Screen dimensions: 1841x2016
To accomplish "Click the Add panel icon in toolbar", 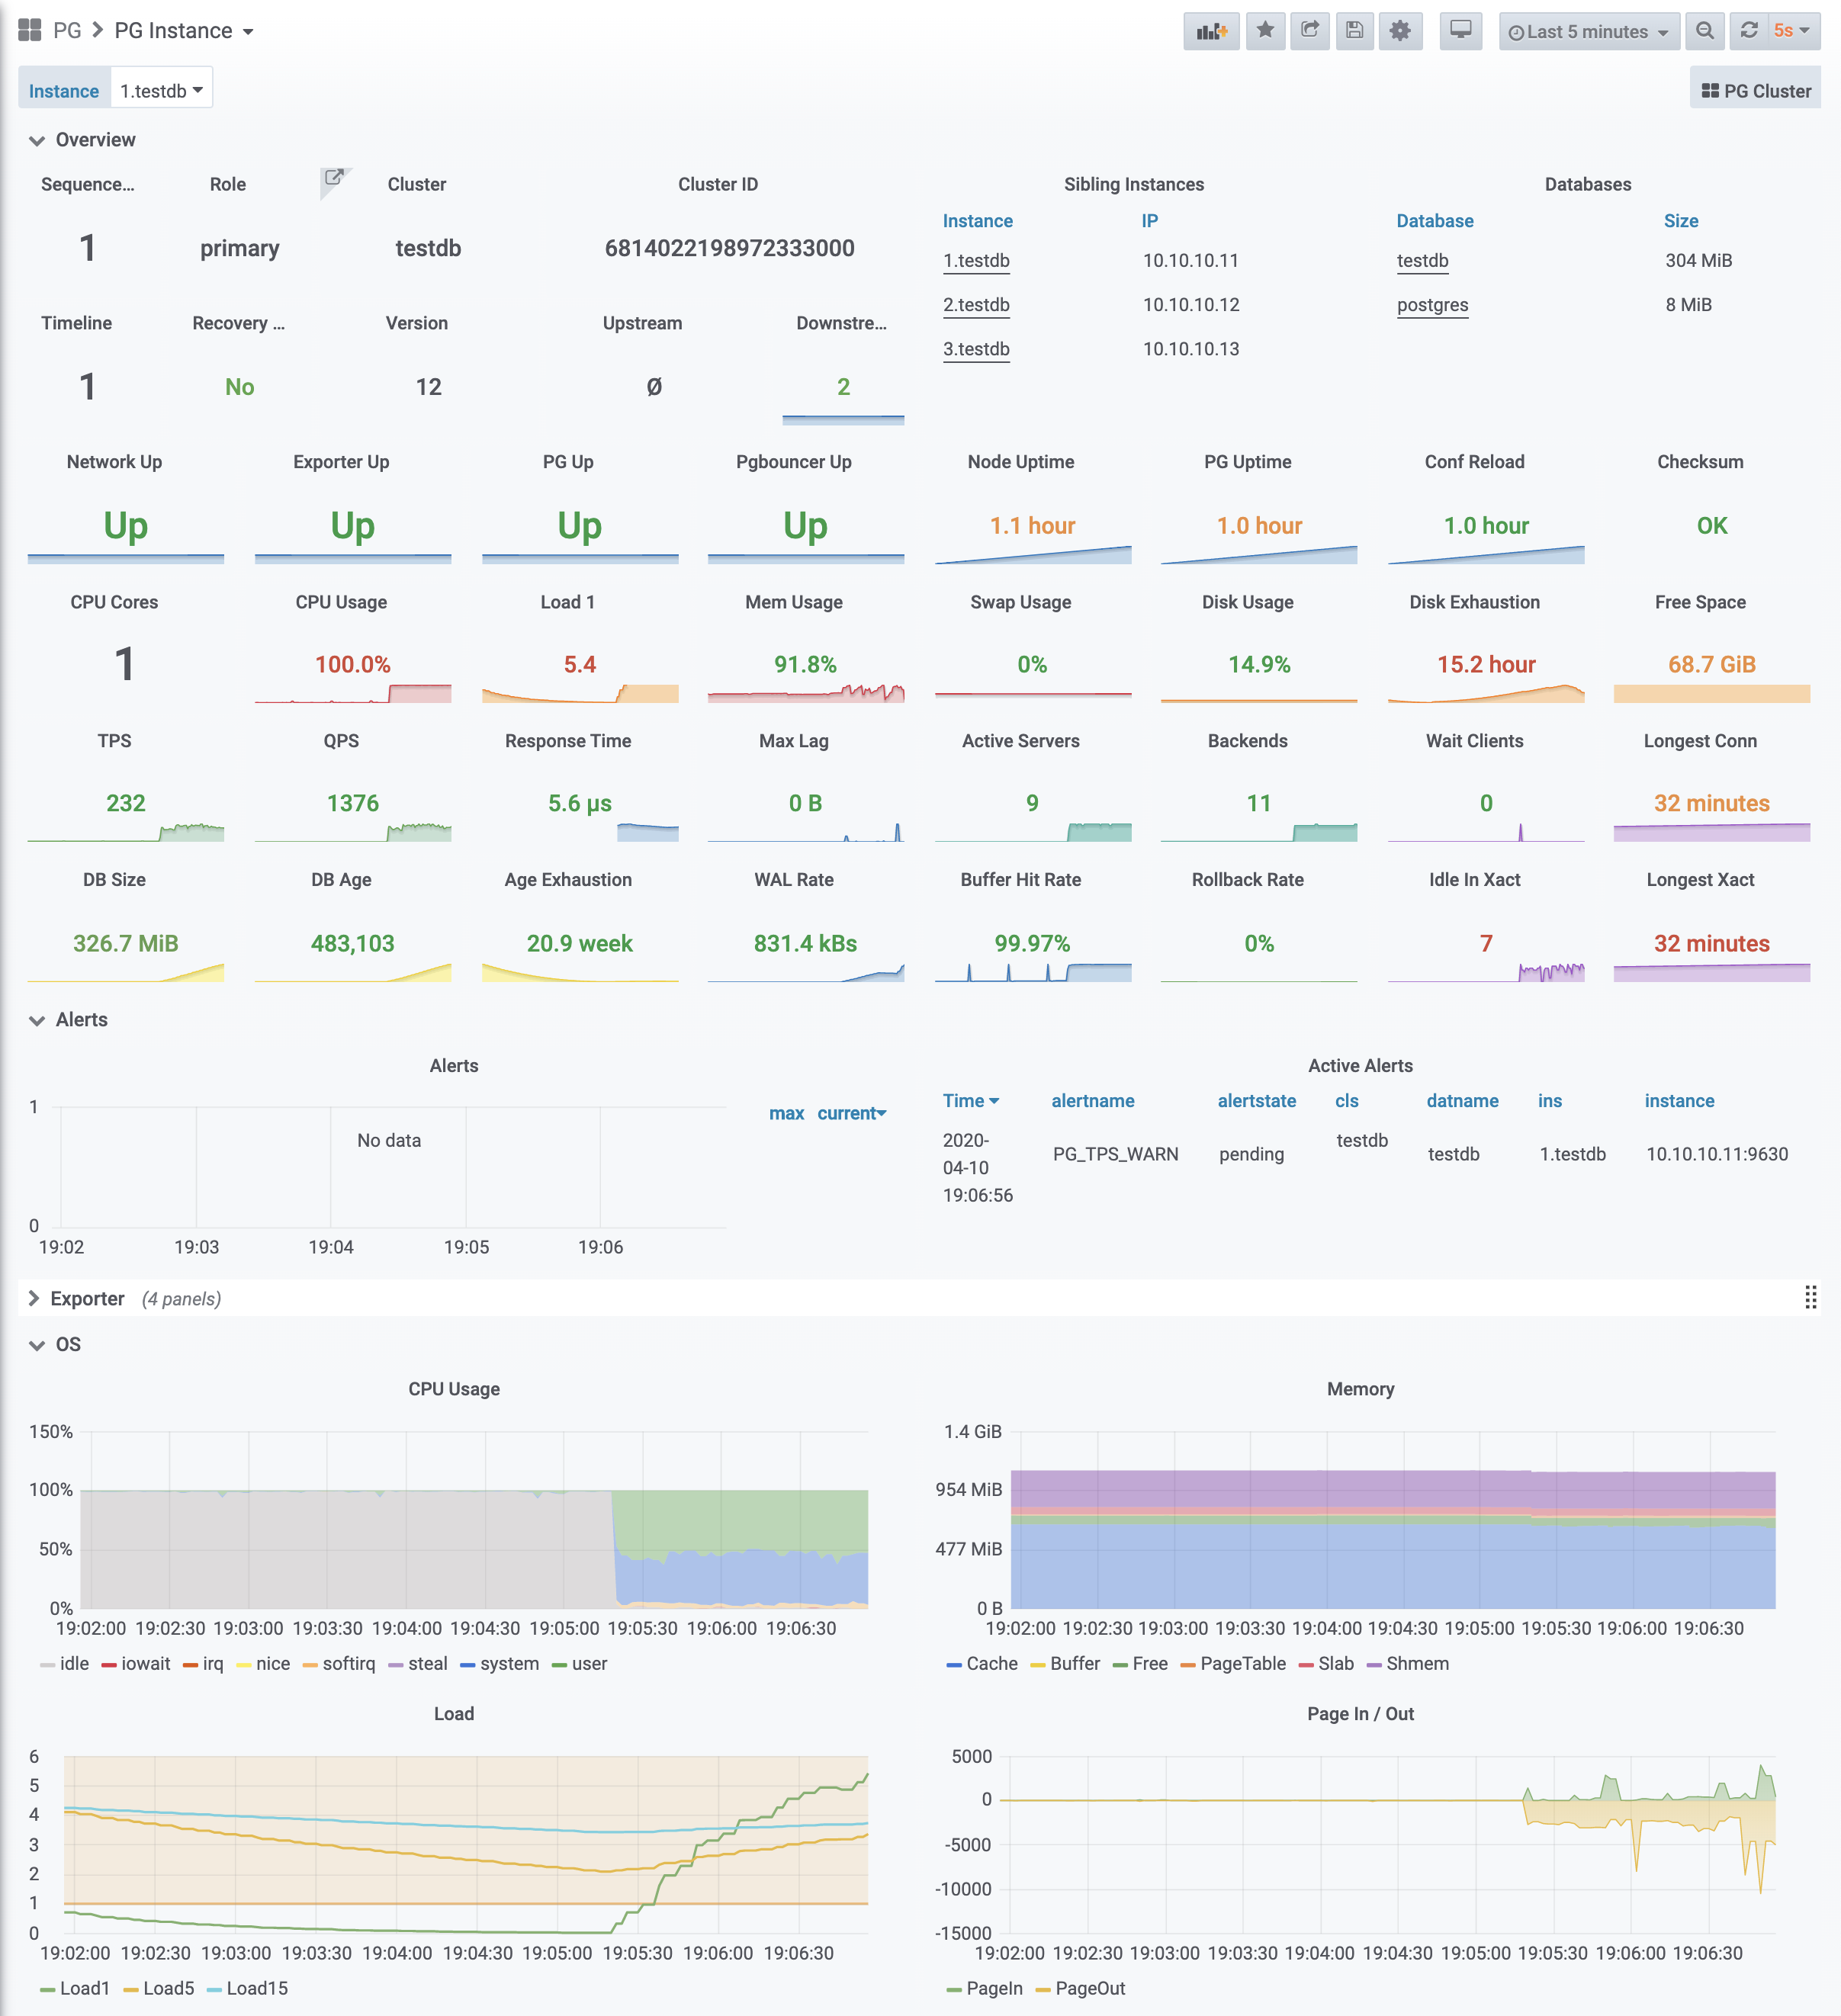I will tap(1211, 31).
